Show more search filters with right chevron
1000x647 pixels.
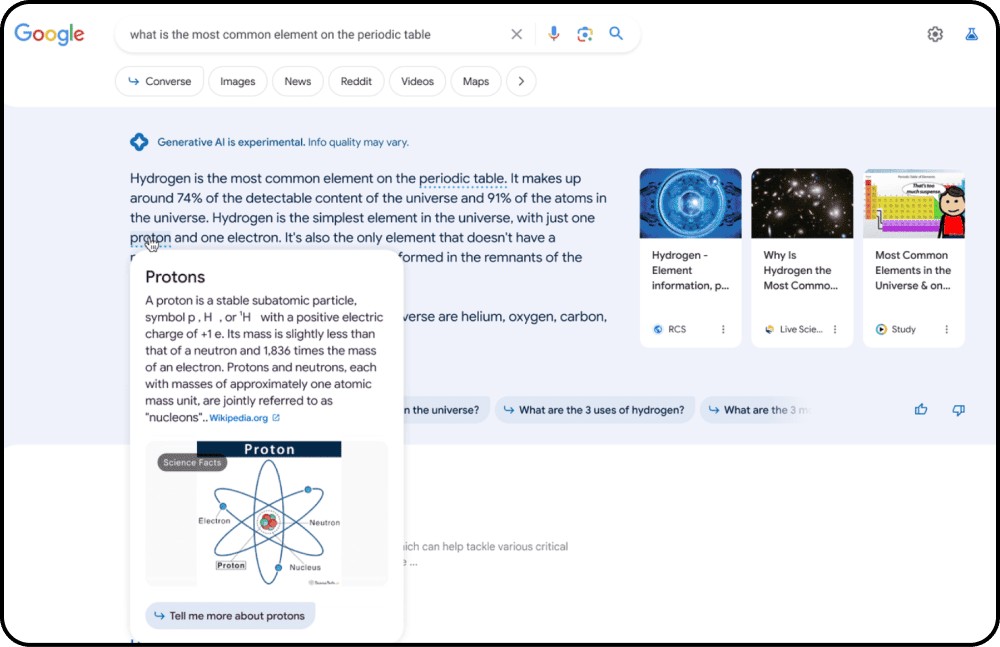click(x=521, y=81)
